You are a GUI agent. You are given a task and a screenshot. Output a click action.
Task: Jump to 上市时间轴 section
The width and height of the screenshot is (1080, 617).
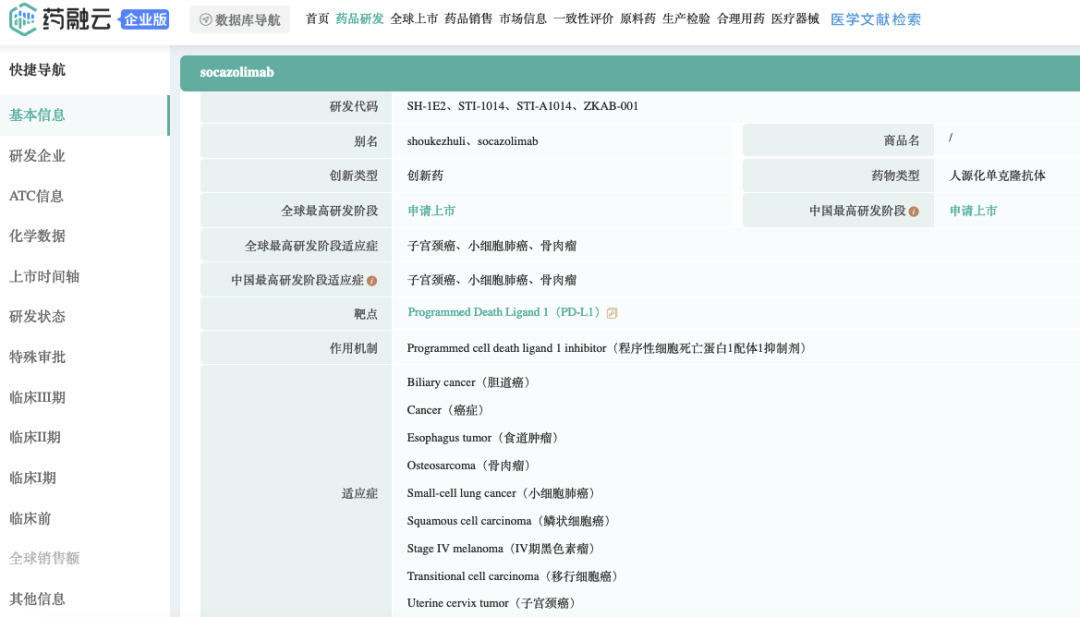pos(44,277)
